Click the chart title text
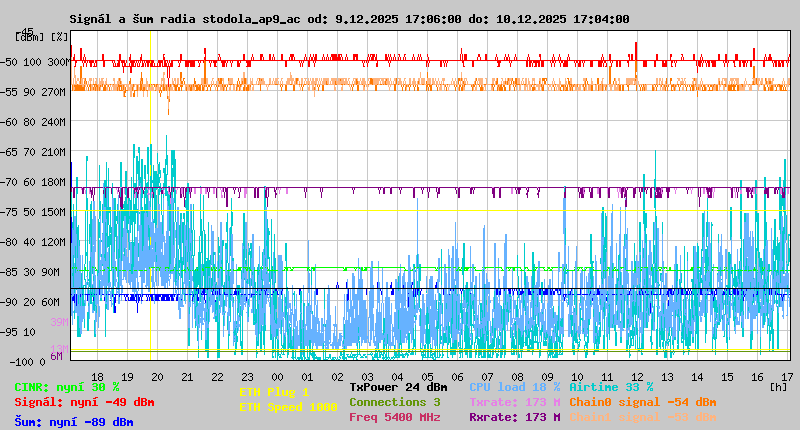The image size is (800, 430). pyautogui.click(x=349, y=18)
